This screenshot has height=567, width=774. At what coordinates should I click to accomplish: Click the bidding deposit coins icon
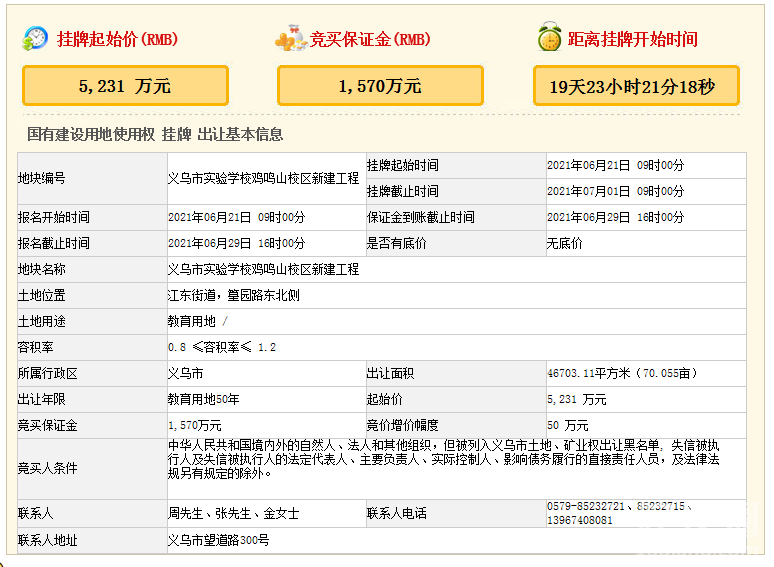click(x=290, y=39)
